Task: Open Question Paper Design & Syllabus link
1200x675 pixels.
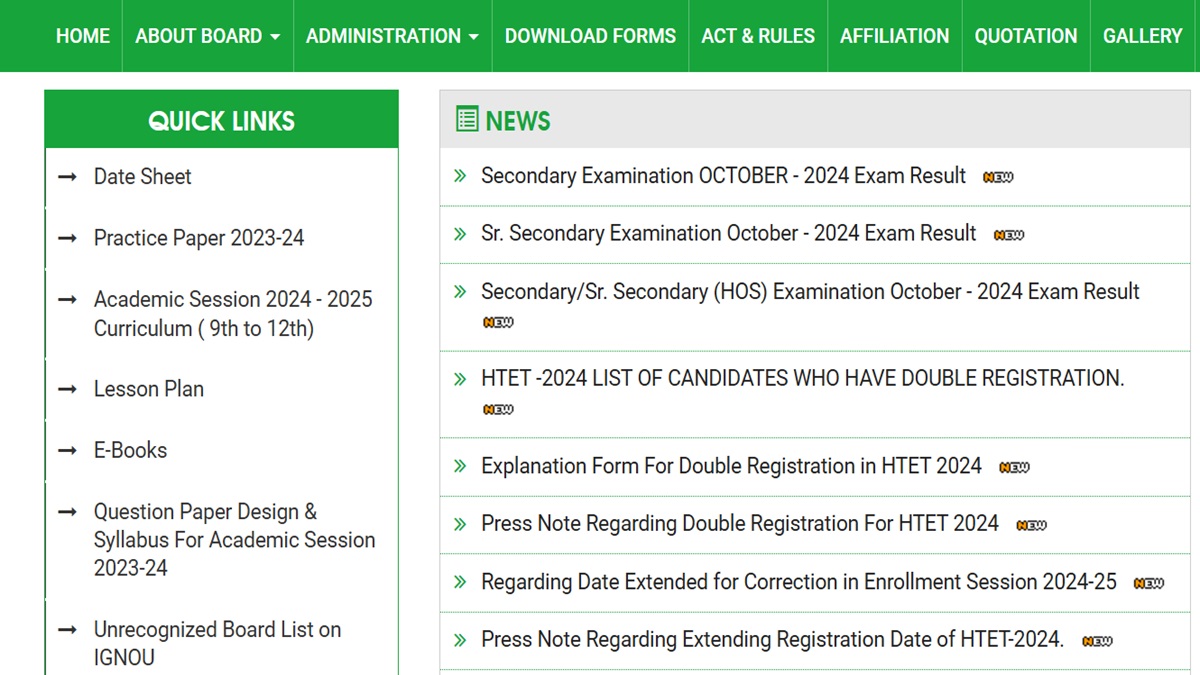Action: (x=235, y=540)
